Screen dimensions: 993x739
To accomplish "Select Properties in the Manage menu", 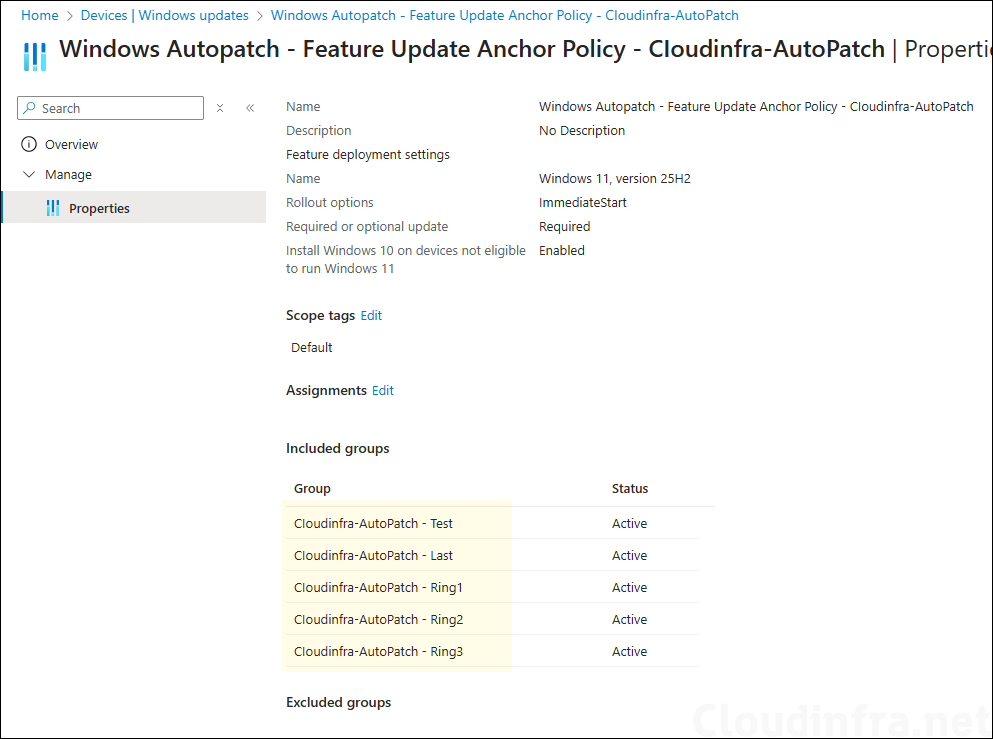I will point(99,208).
